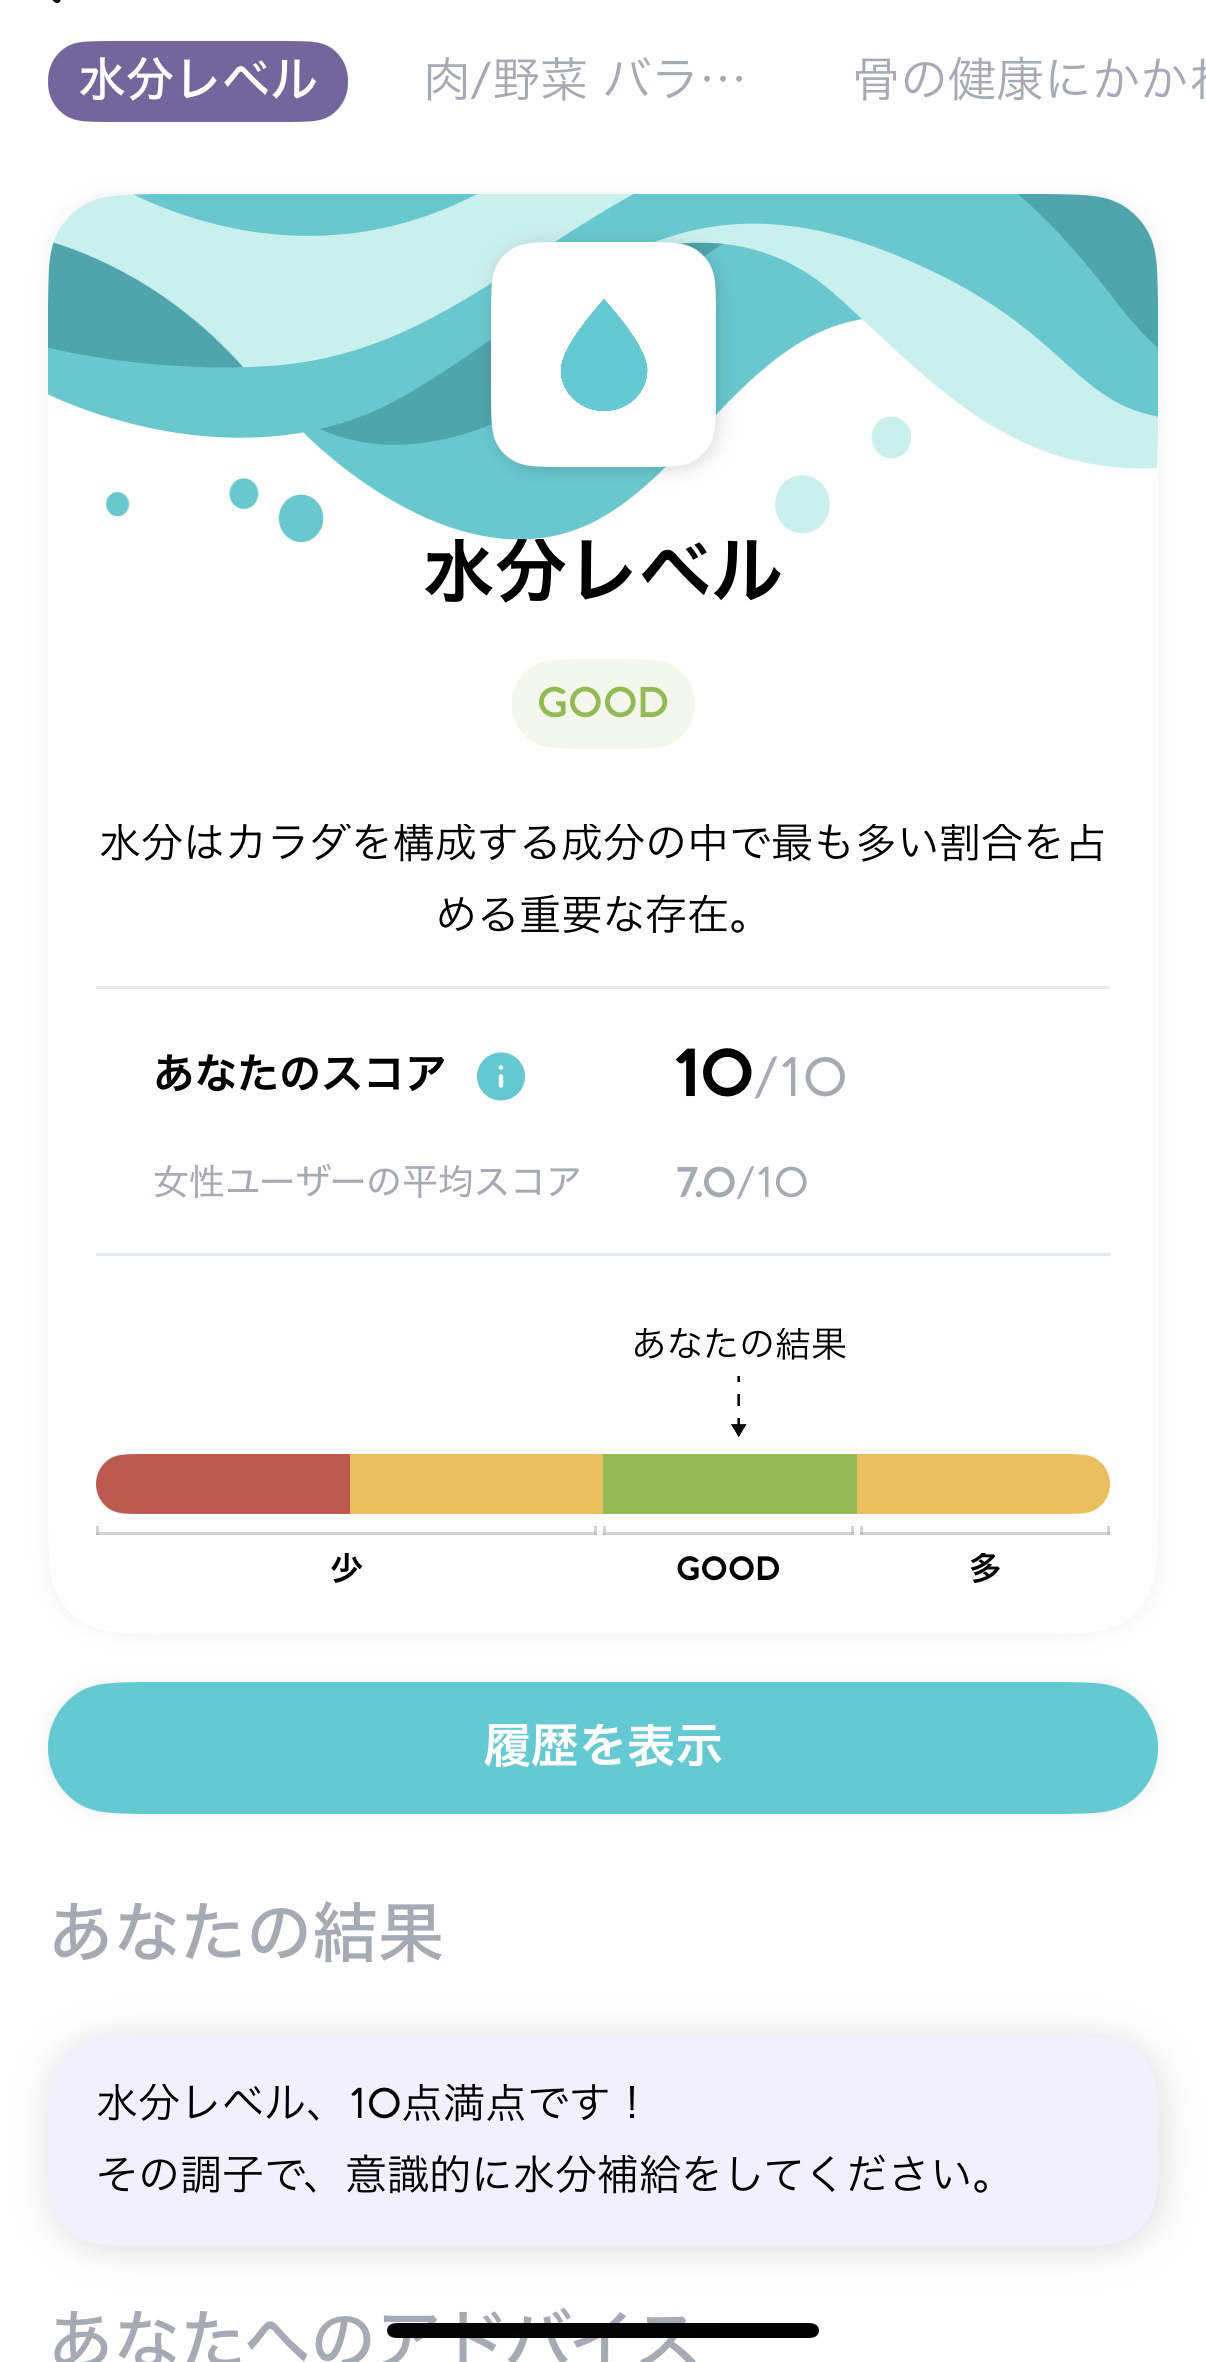This screenshot has height=2362, width=1206.
Task: Tap the rightmost orange bar segment
Action: point(982,1484)
